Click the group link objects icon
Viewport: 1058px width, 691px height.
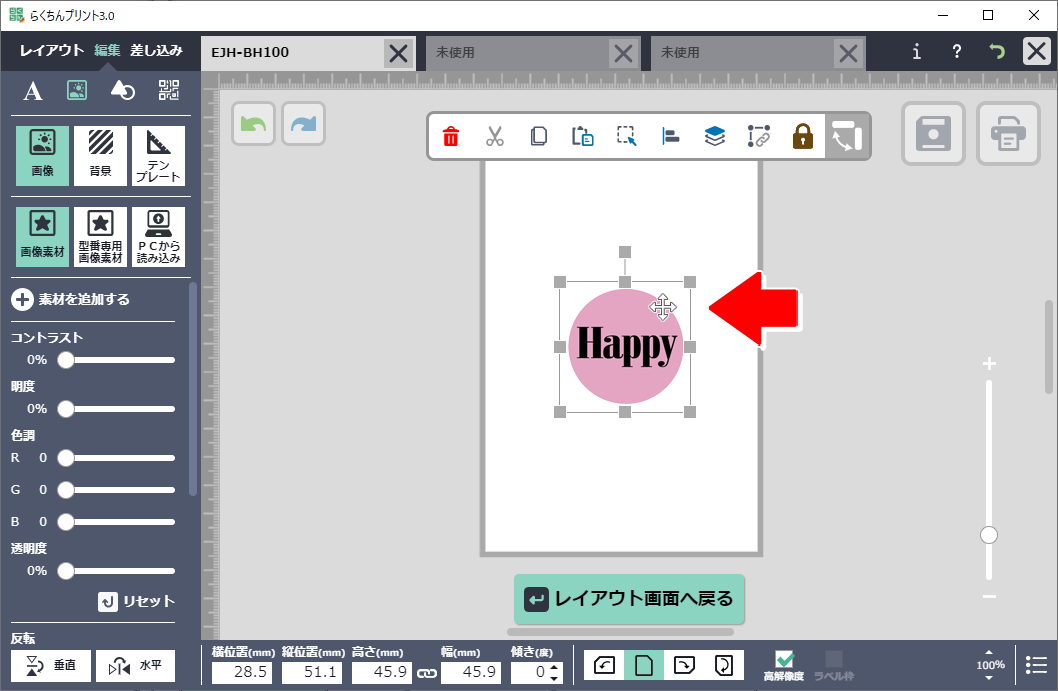coord(758,136)
